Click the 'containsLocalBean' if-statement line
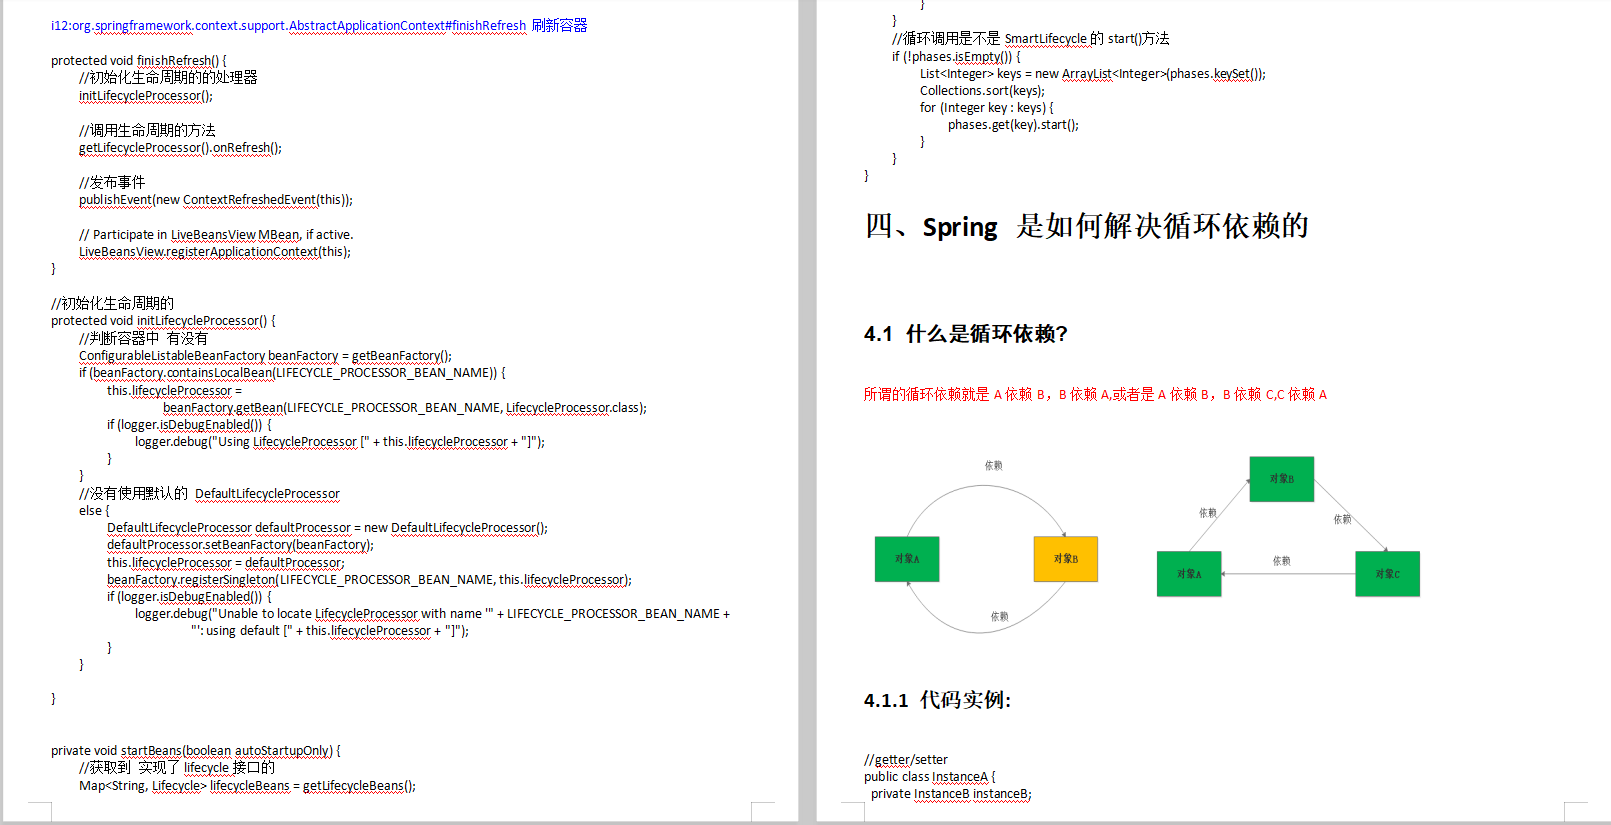This screenshot has width=1611, height=825. (292, 373)
